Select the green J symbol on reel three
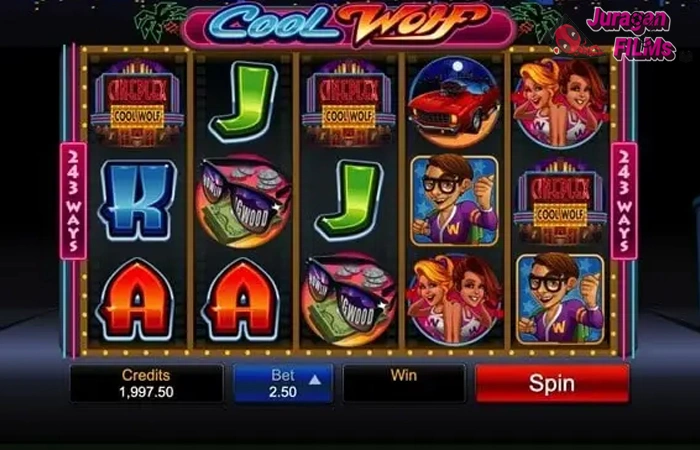 (349, 200)
